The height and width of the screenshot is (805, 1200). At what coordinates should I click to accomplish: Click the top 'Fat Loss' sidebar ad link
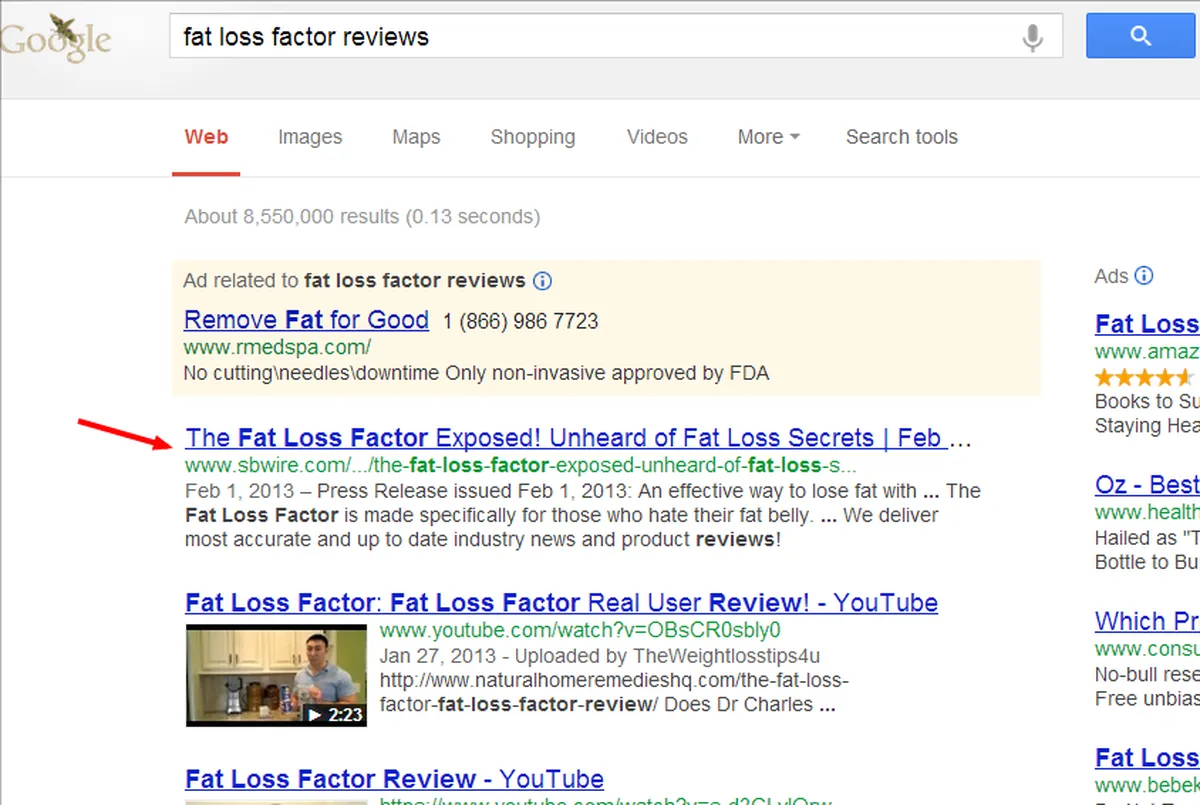(x=1147, y=324)
